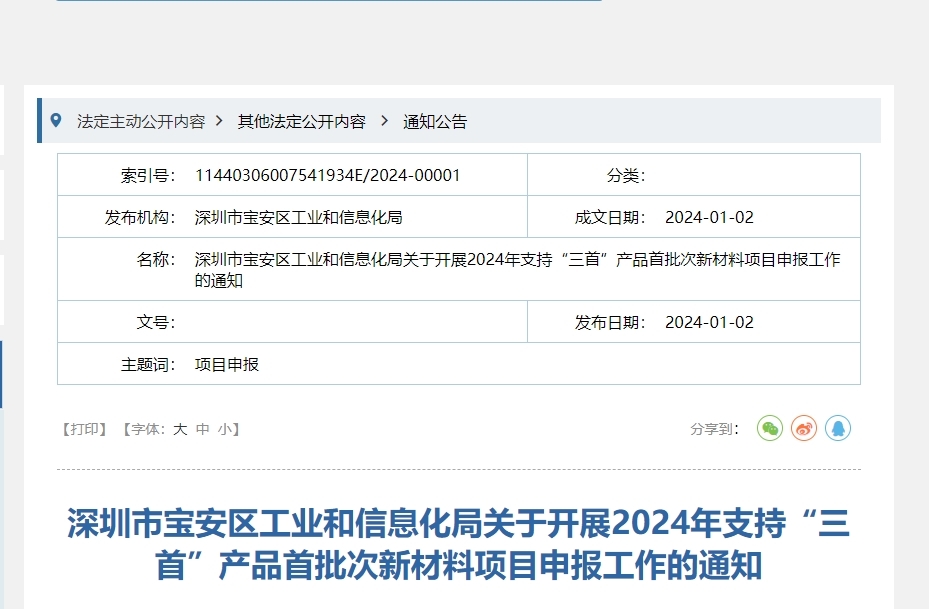The image size is (929, 609).
Task: Share the notice to Sina Weibo
Action: tap(804, 429)
